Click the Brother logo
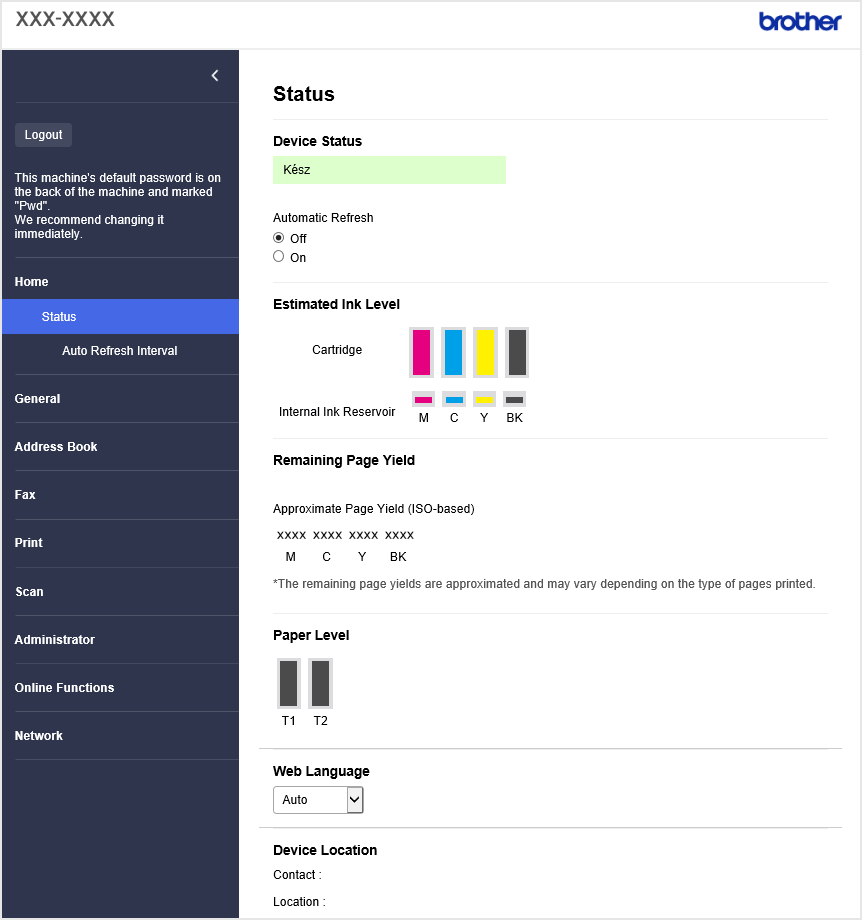Viewport: 862px width, 920px height. [800, 22]
